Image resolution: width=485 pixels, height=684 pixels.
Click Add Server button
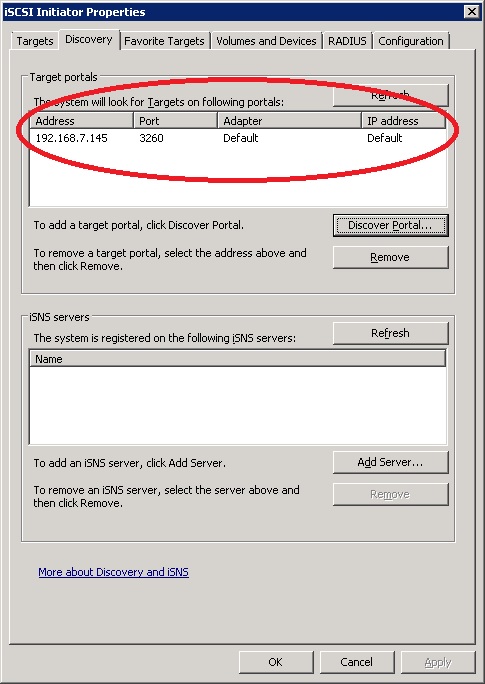pyautogui.click(x=390, y=462)
